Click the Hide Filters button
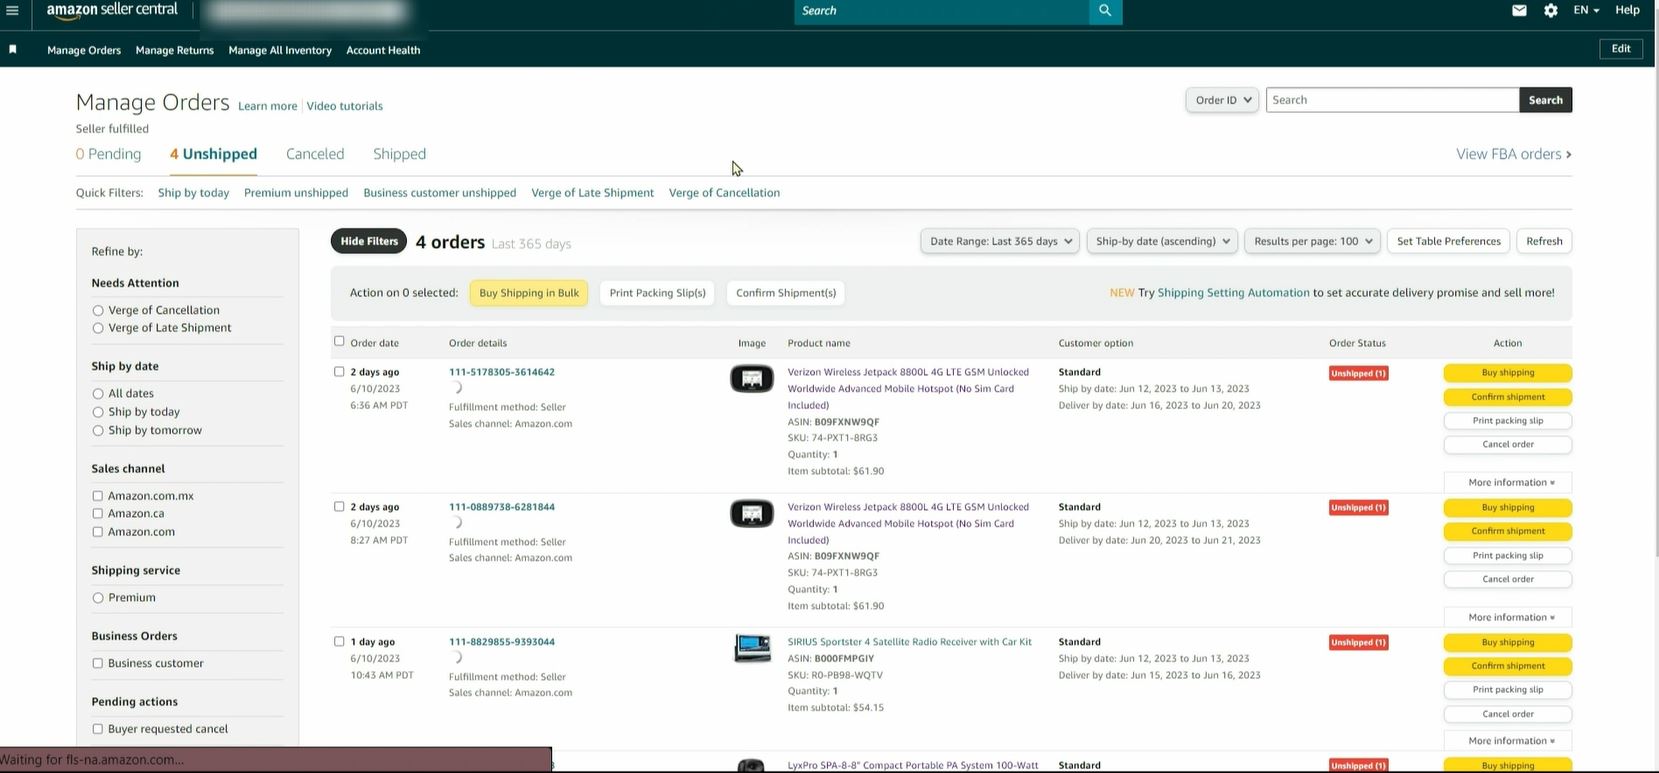Screen dimensions: 1659x773 [x=369, y=241]
